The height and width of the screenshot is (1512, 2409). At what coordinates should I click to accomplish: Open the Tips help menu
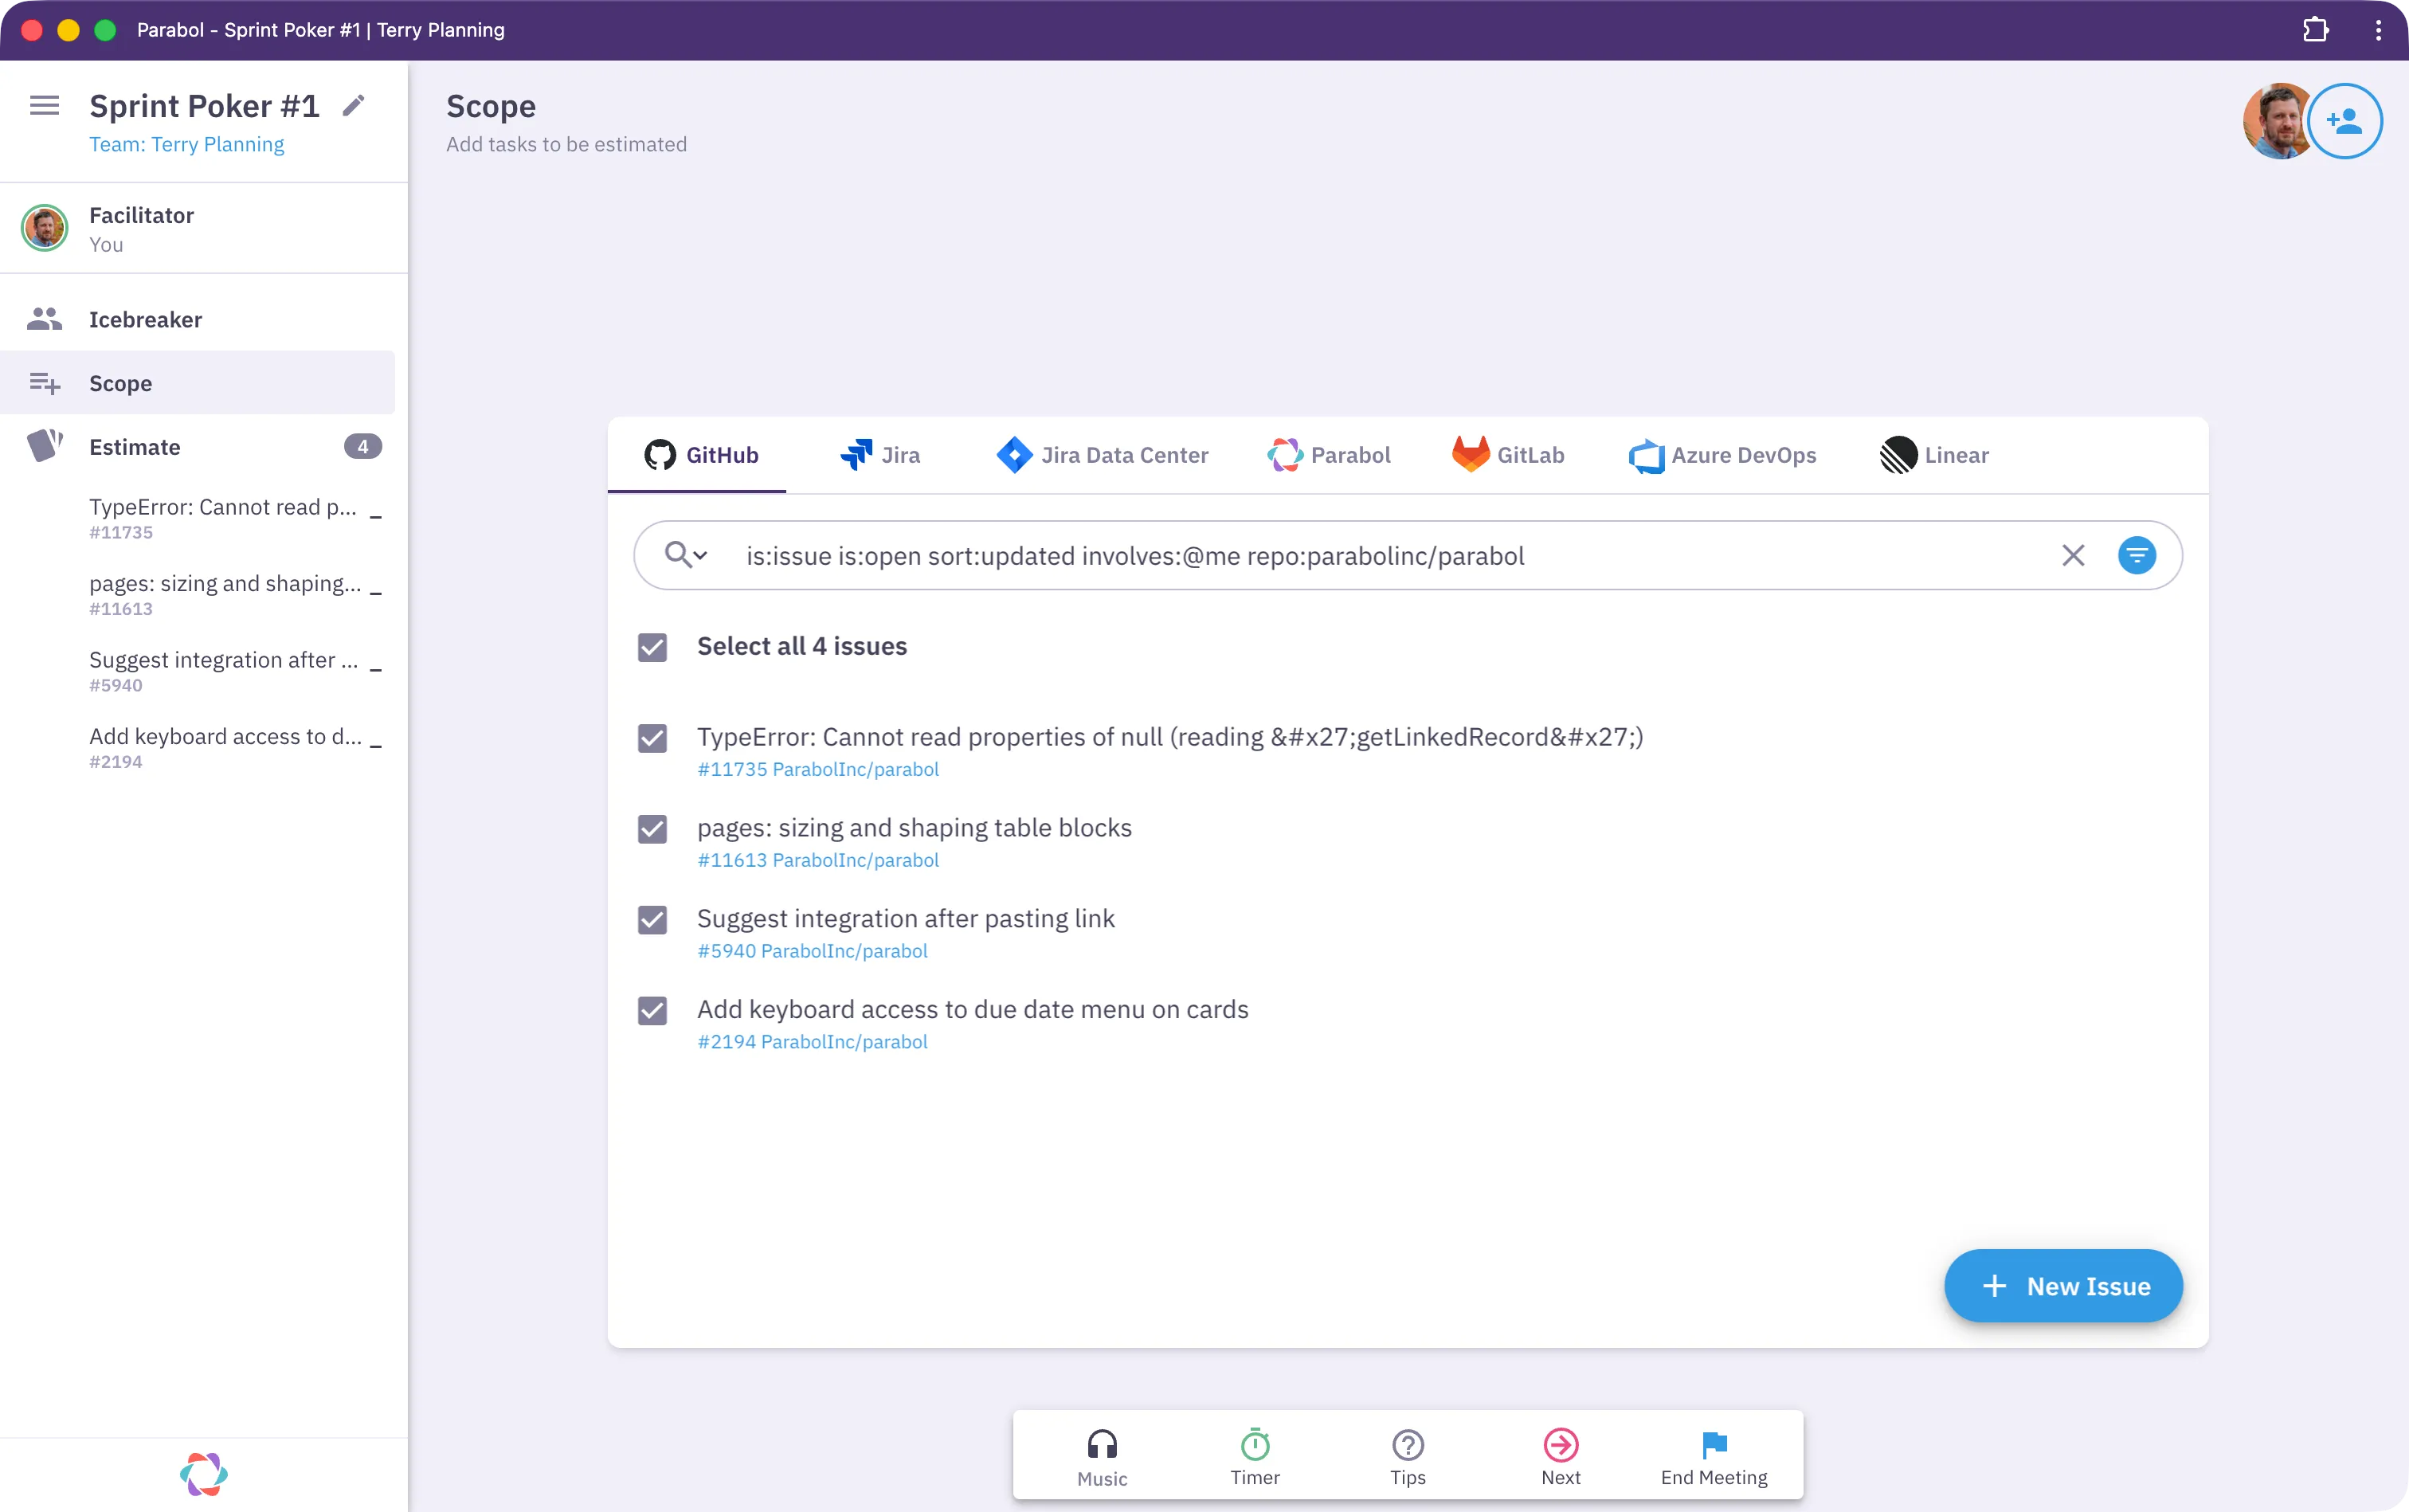point(1408,1457)
